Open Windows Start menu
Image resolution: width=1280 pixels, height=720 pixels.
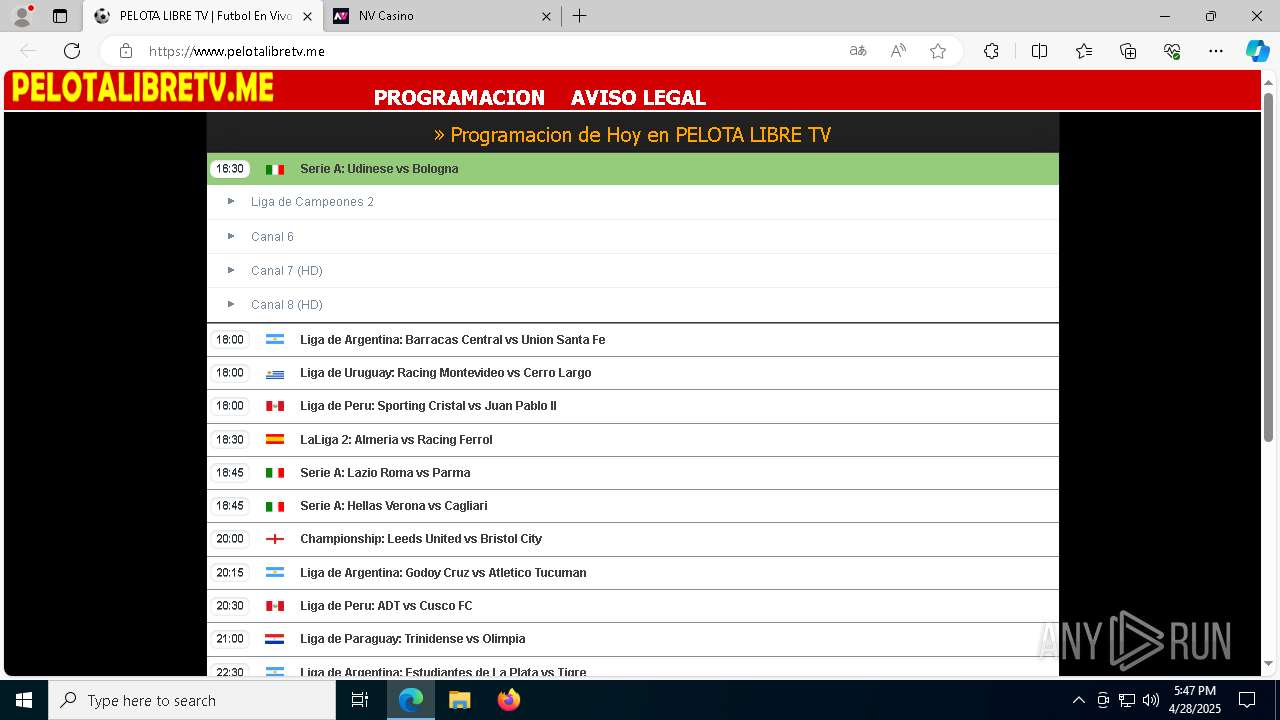coord(24,700)
